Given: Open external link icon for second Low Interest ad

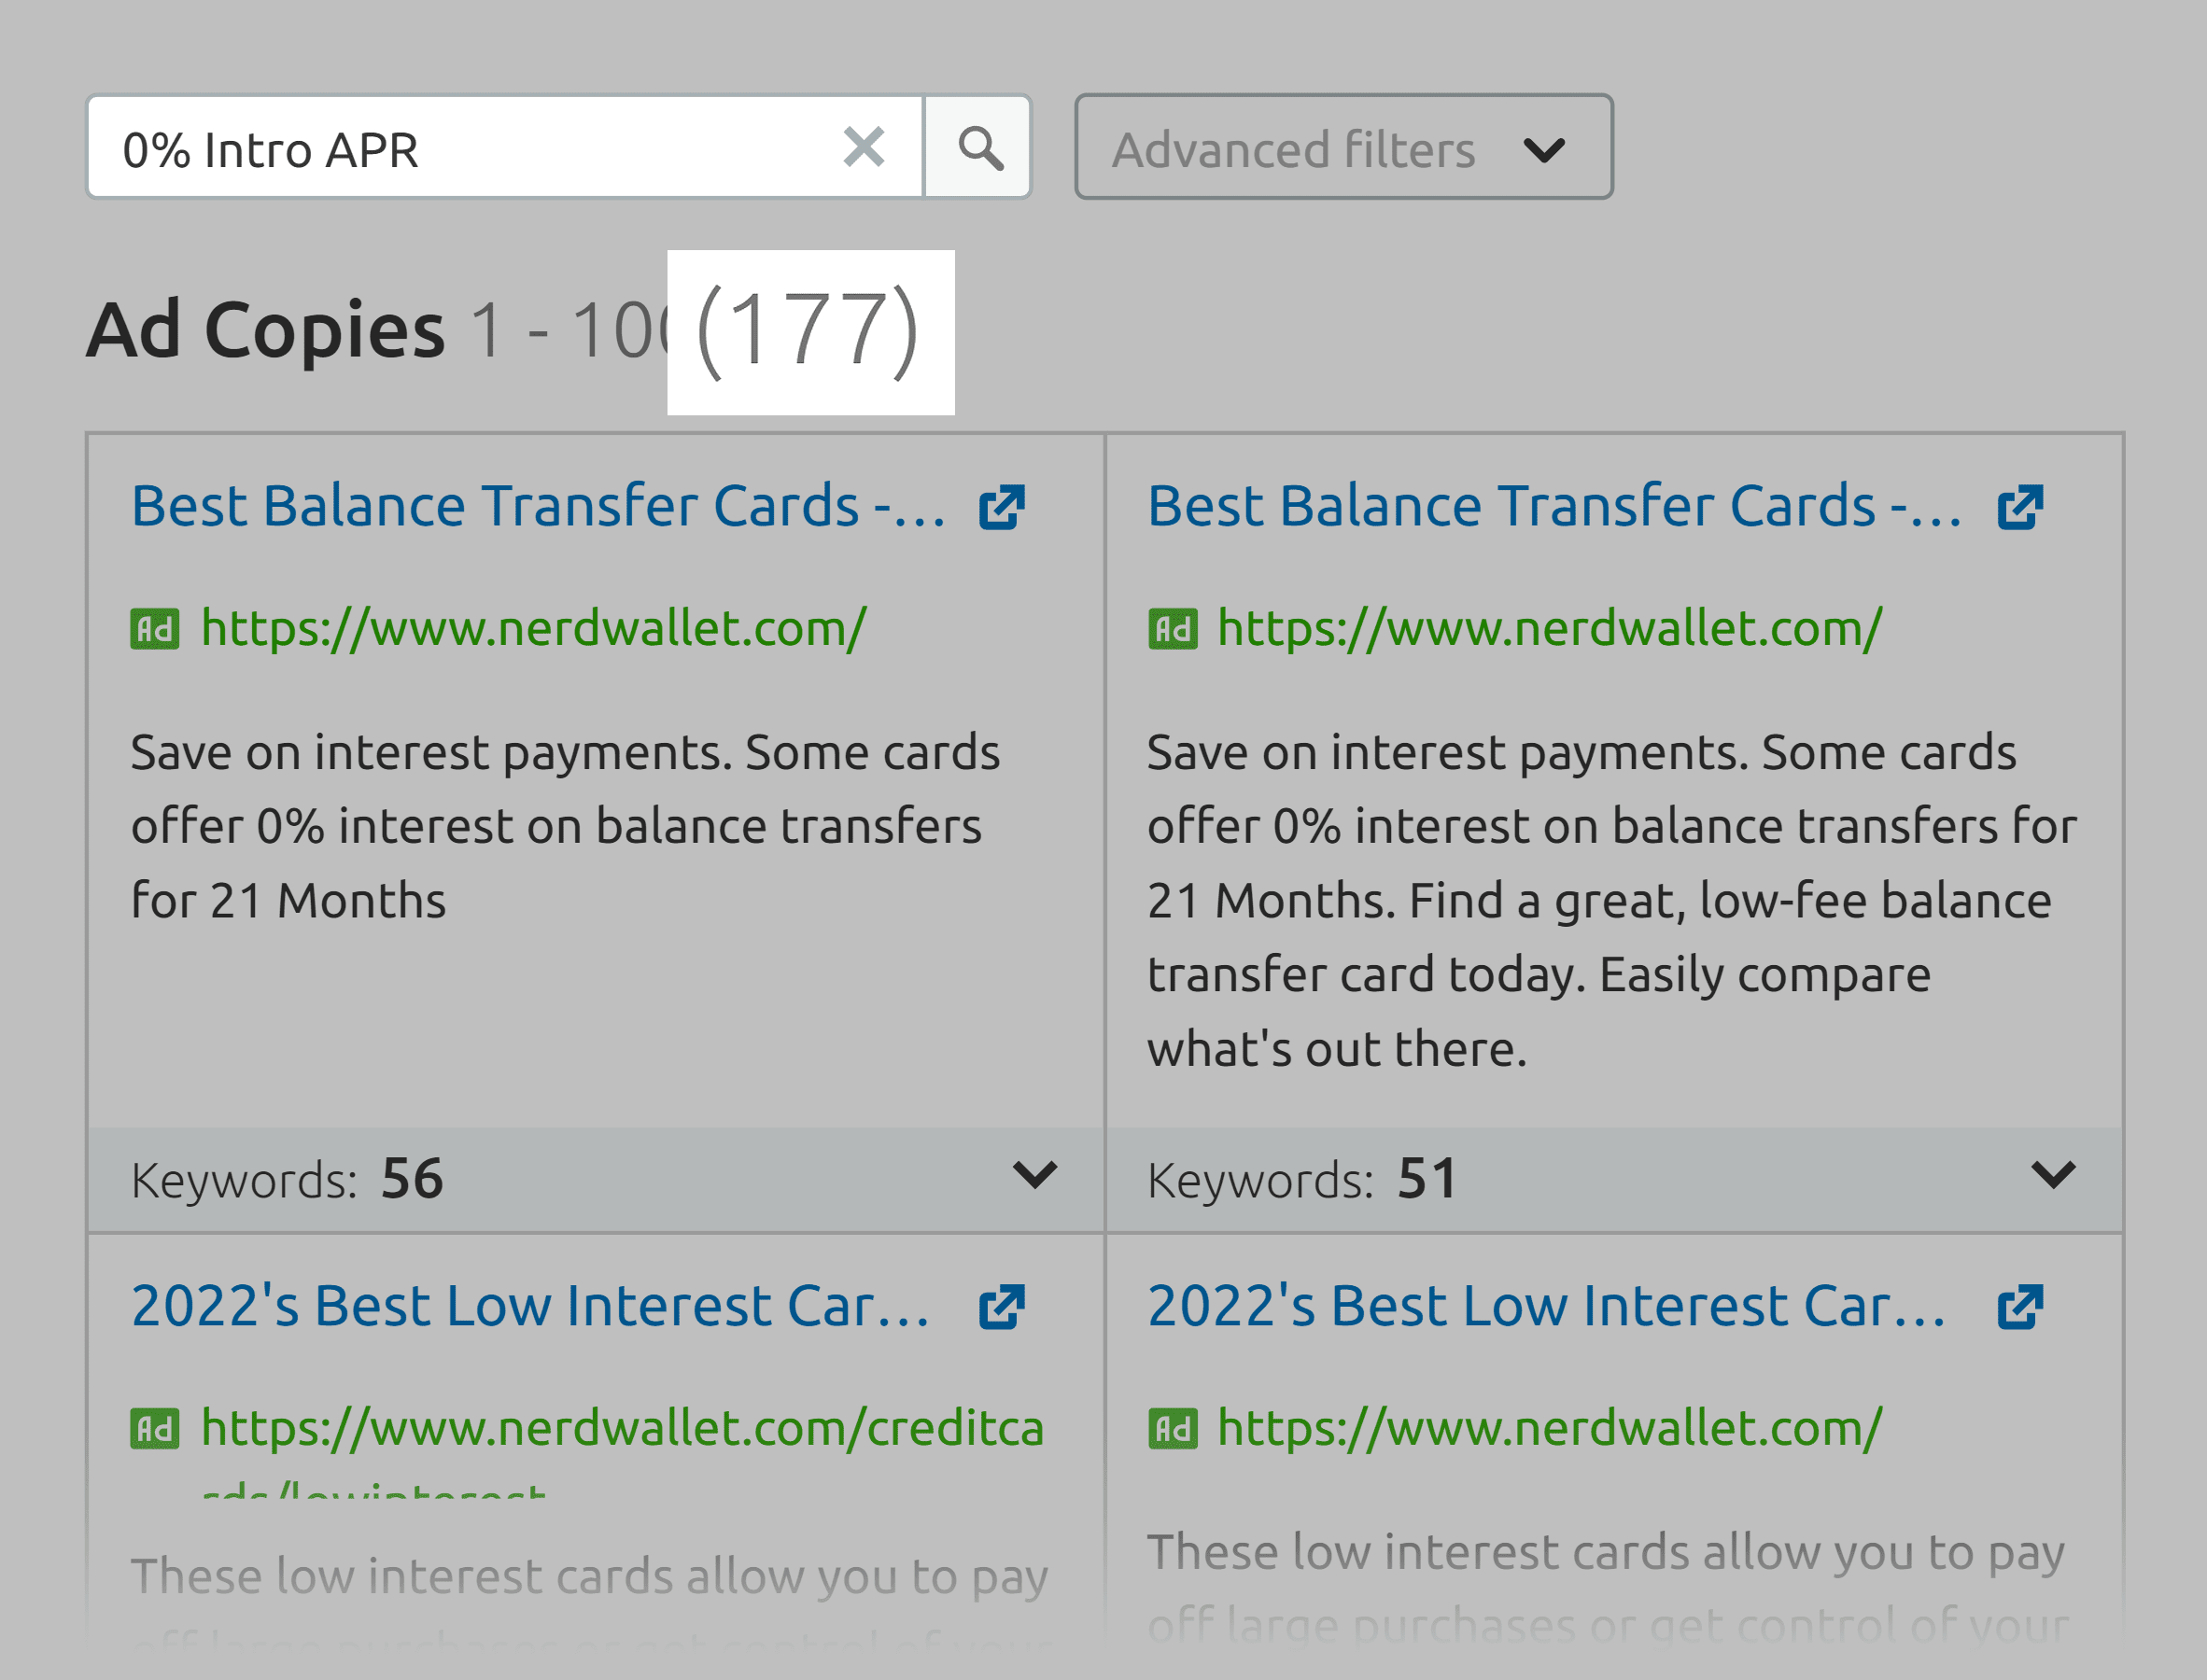Looking at the screenshot, I should (2020, 1308).
